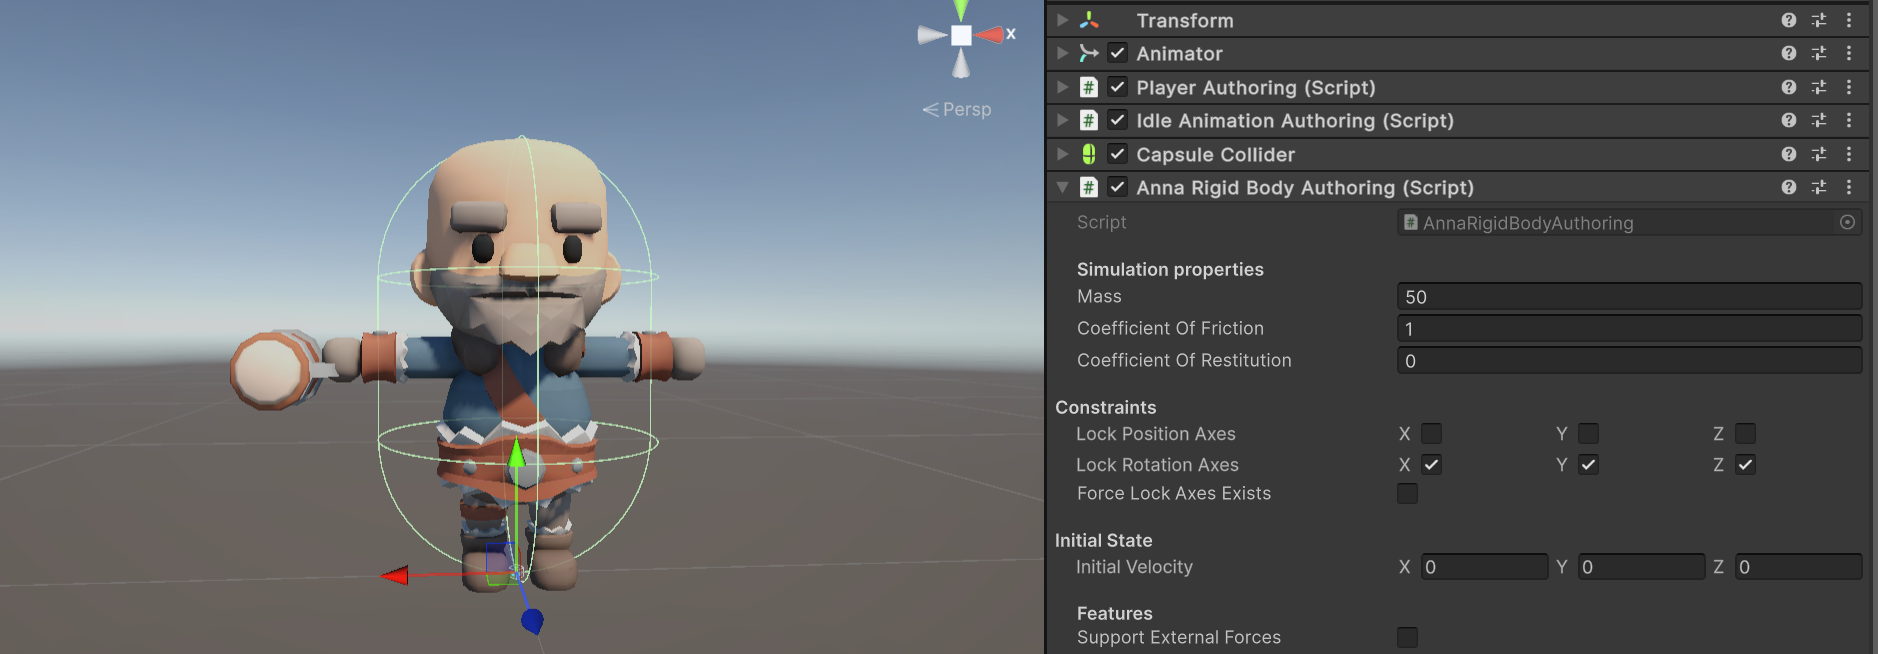Expand the Animator component
This screenshot has width=1878, height=654.
pos(1063,53)
